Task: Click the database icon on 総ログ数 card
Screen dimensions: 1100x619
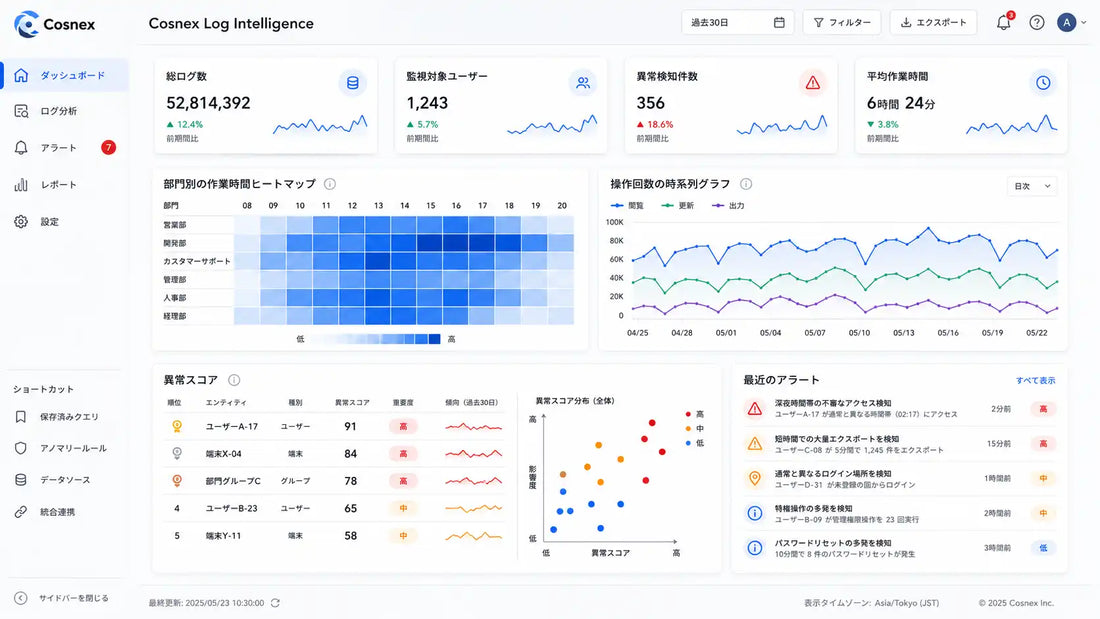Action: pyautogui.click(x=353, y=83)
